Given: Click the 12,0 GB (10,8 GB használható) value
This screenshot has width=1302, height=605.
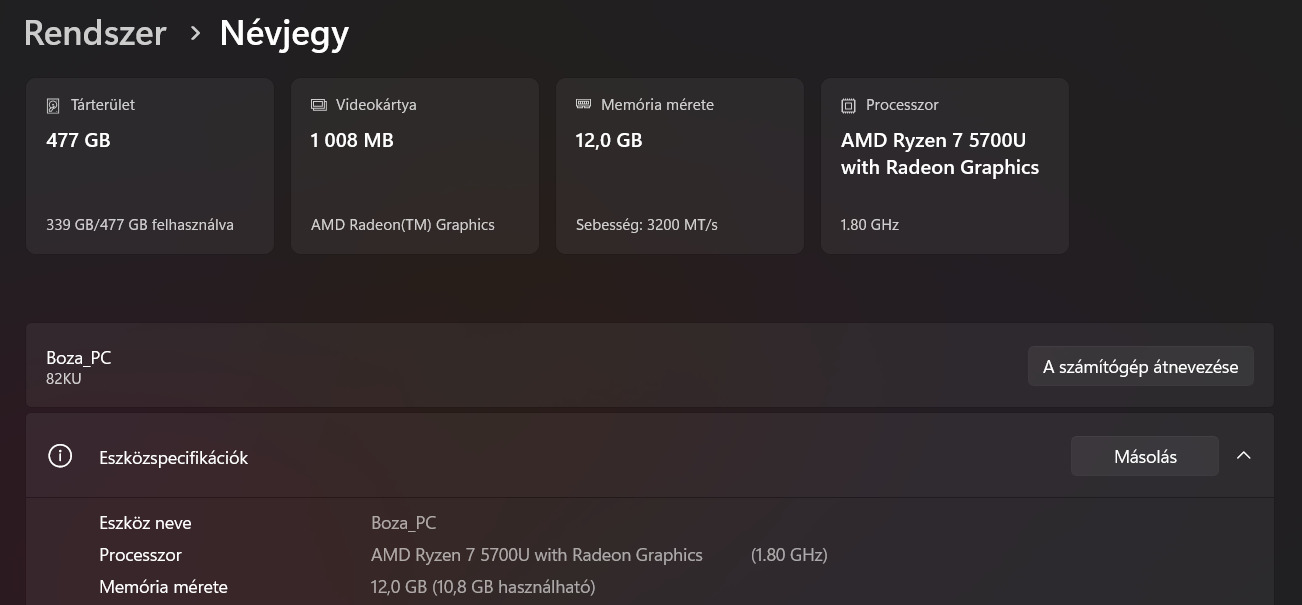Looking at the screenshot, I should click(x=483, y=587).
